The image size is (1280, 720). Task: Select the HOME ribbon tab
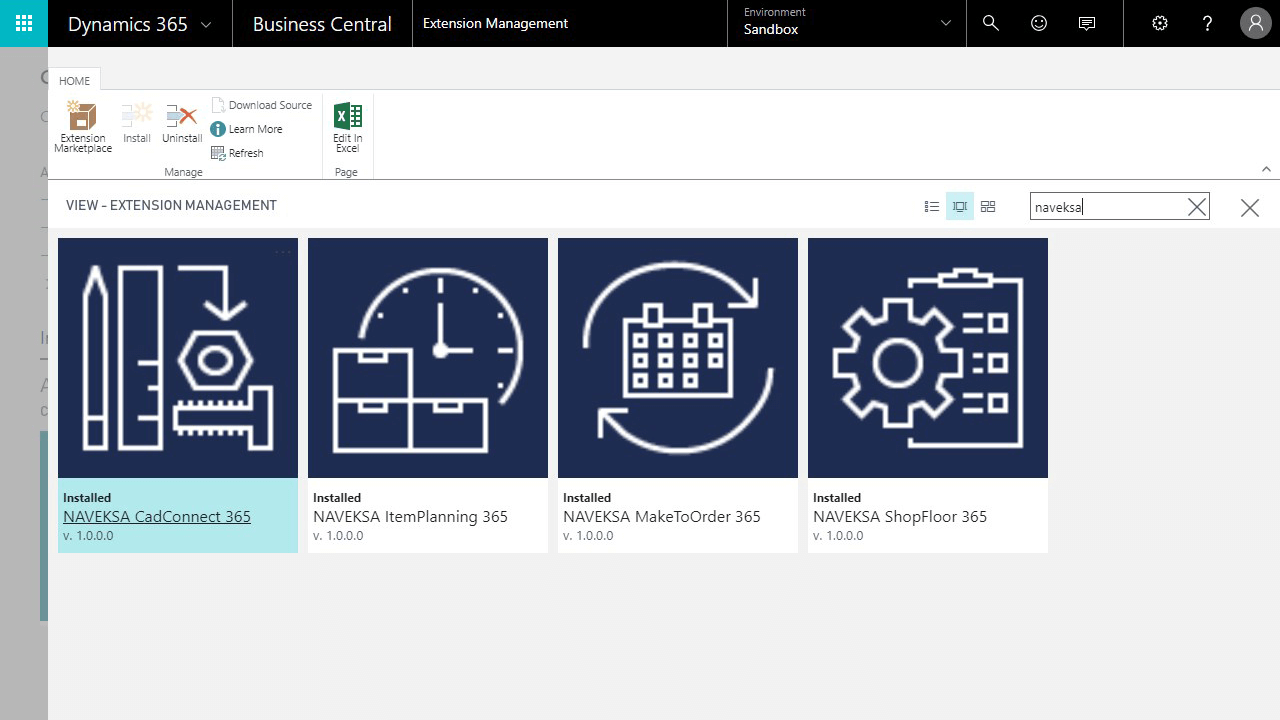(75, 81)
